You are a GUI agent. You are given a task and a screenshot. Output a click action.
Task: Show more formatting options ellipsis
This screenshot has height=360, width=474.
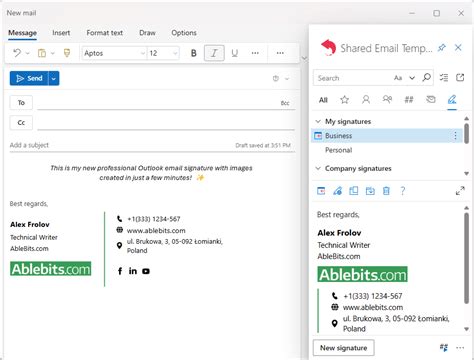[x=255, y=53]
